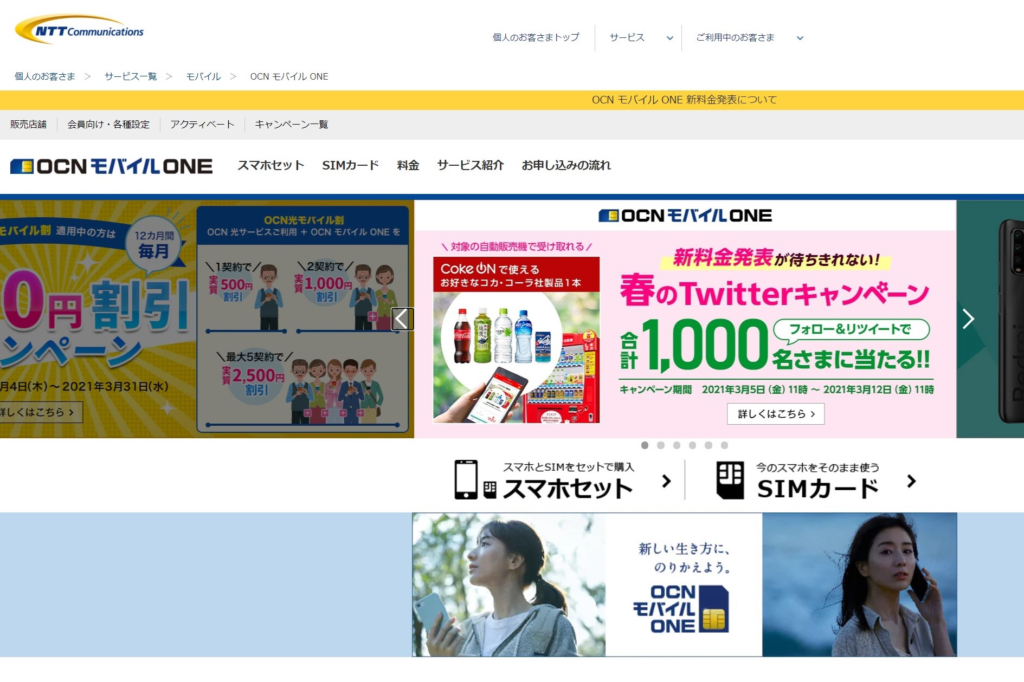This screenshot has height=682, width=1024.
Task: Click 個人のお客さま breadcrumb link
Action: (x=44, y=76)
